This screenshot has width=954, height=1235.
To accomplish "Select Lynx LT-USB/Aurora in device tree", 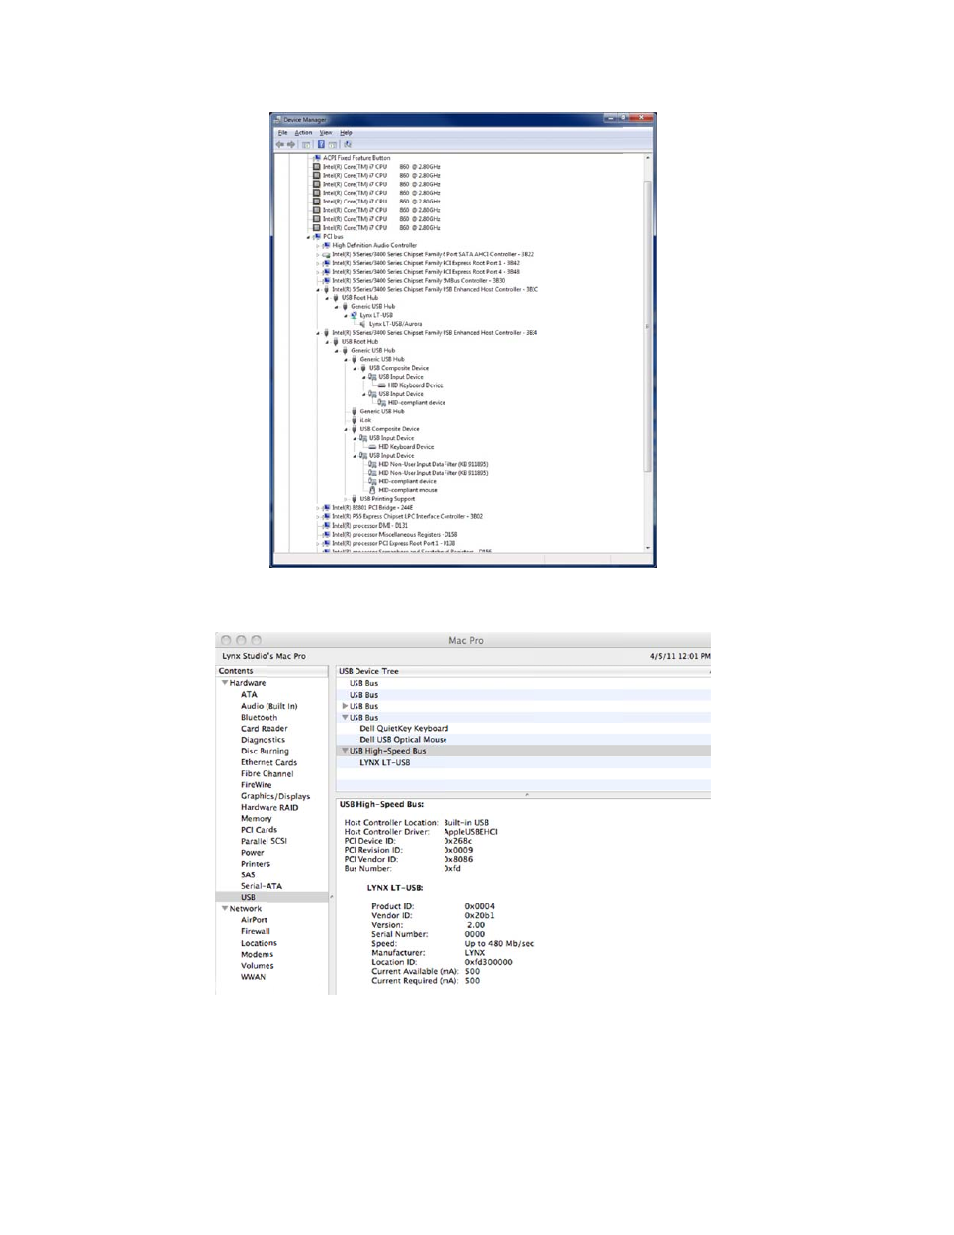I will (x=396, y=324).
